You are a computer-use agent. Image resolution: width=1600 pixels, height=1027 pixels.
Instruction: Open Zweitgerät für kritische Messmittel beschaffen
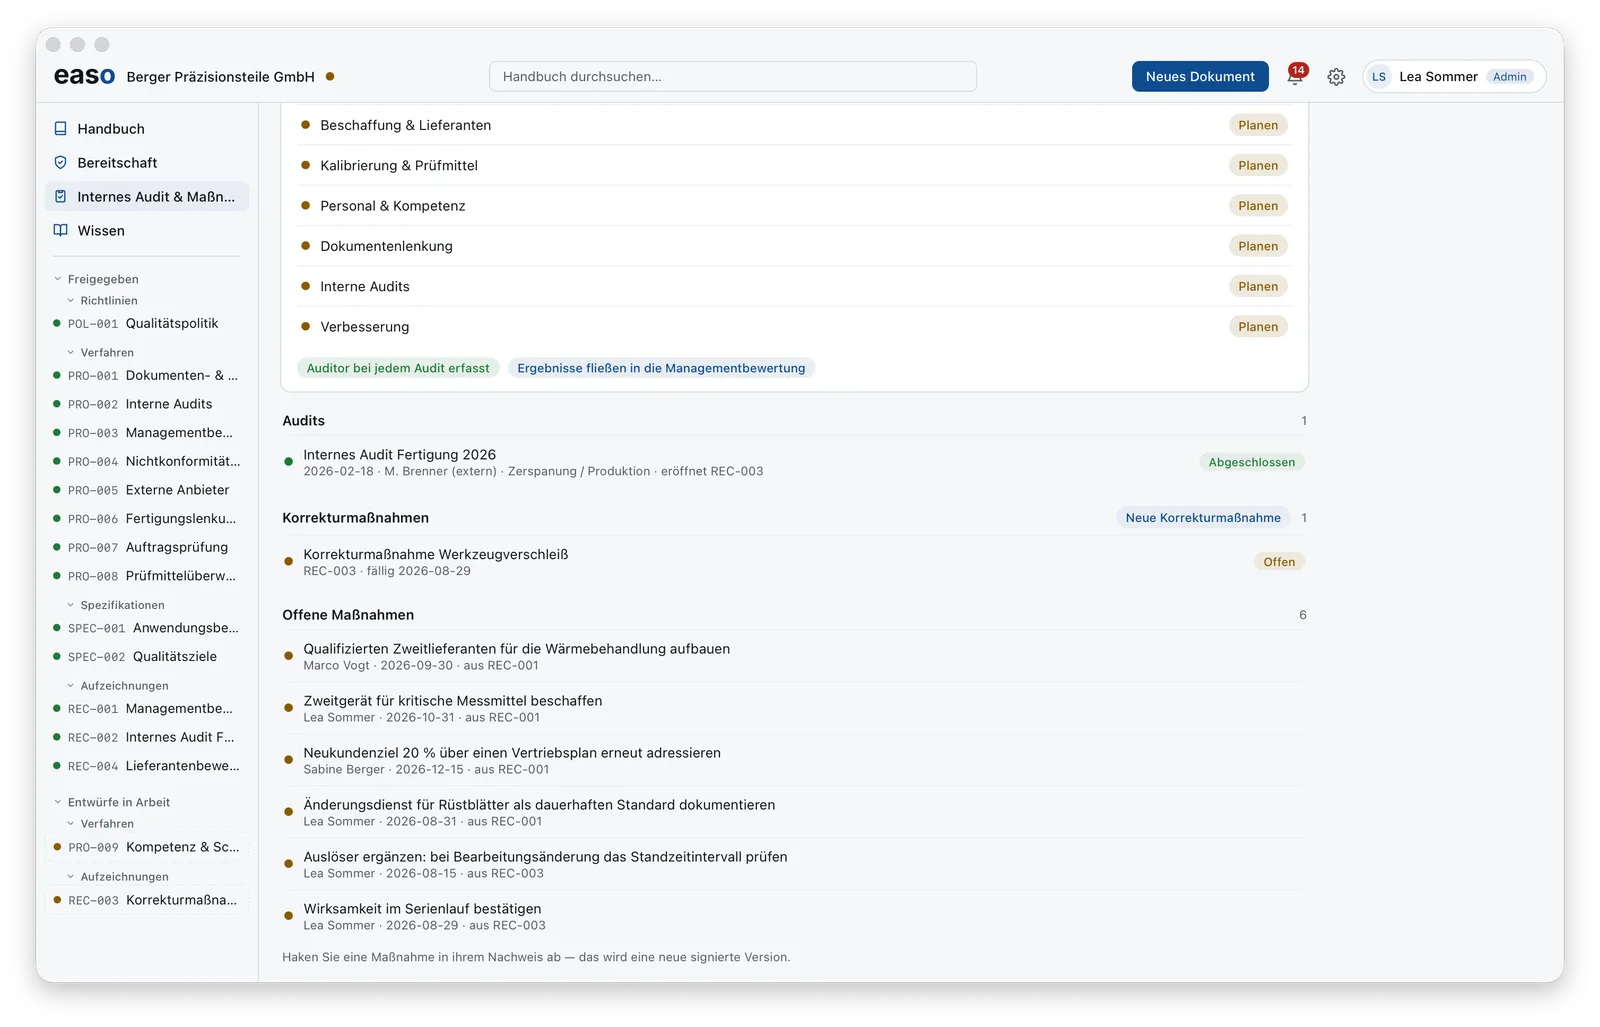click(x=795, y=708)
